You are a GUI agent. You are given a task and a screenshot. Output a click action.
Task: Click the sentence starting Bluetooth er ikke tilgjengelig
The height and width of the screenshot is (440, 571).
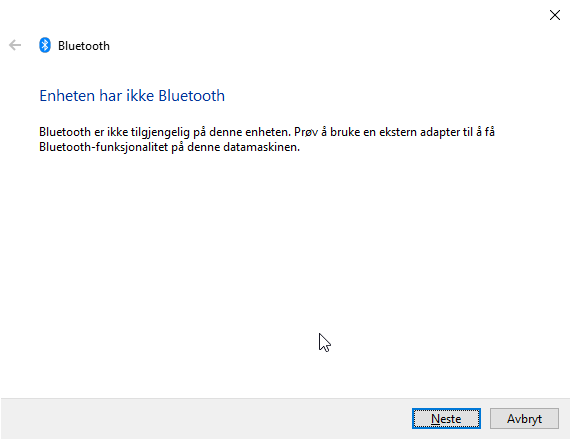(x=165, y=132)
